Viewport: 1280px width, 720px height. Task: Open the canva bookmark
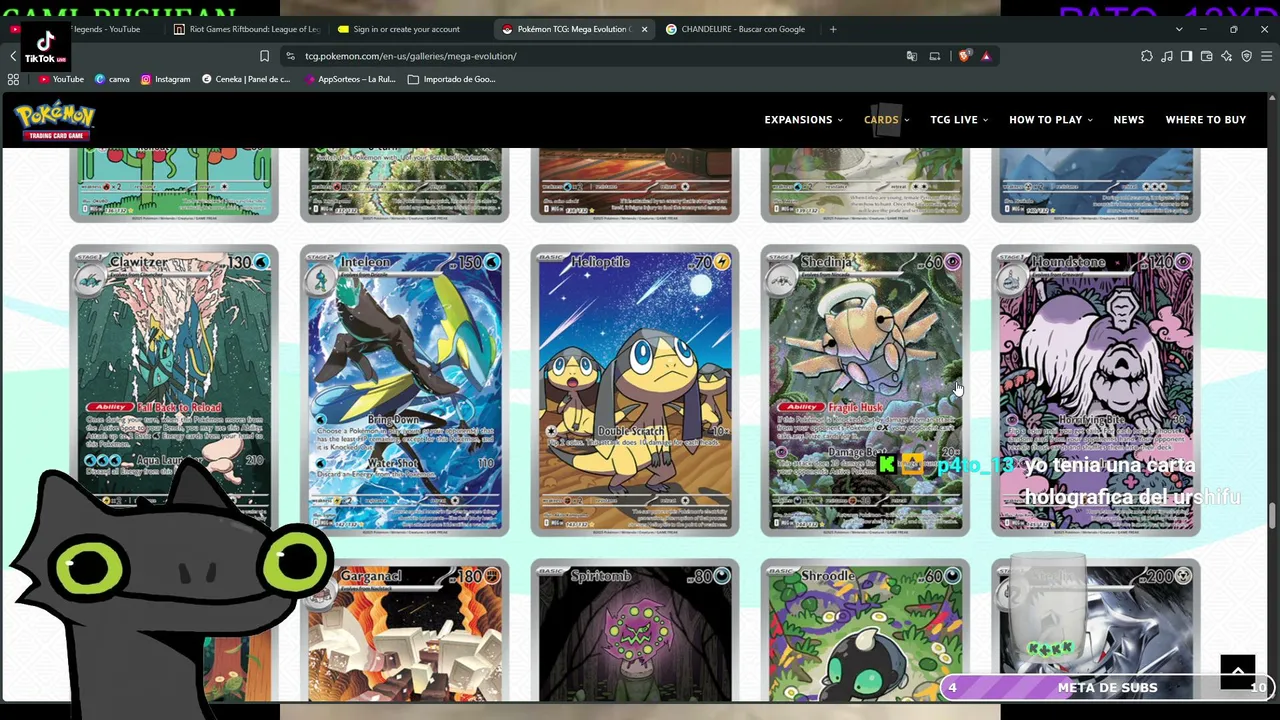click(112, 79)
